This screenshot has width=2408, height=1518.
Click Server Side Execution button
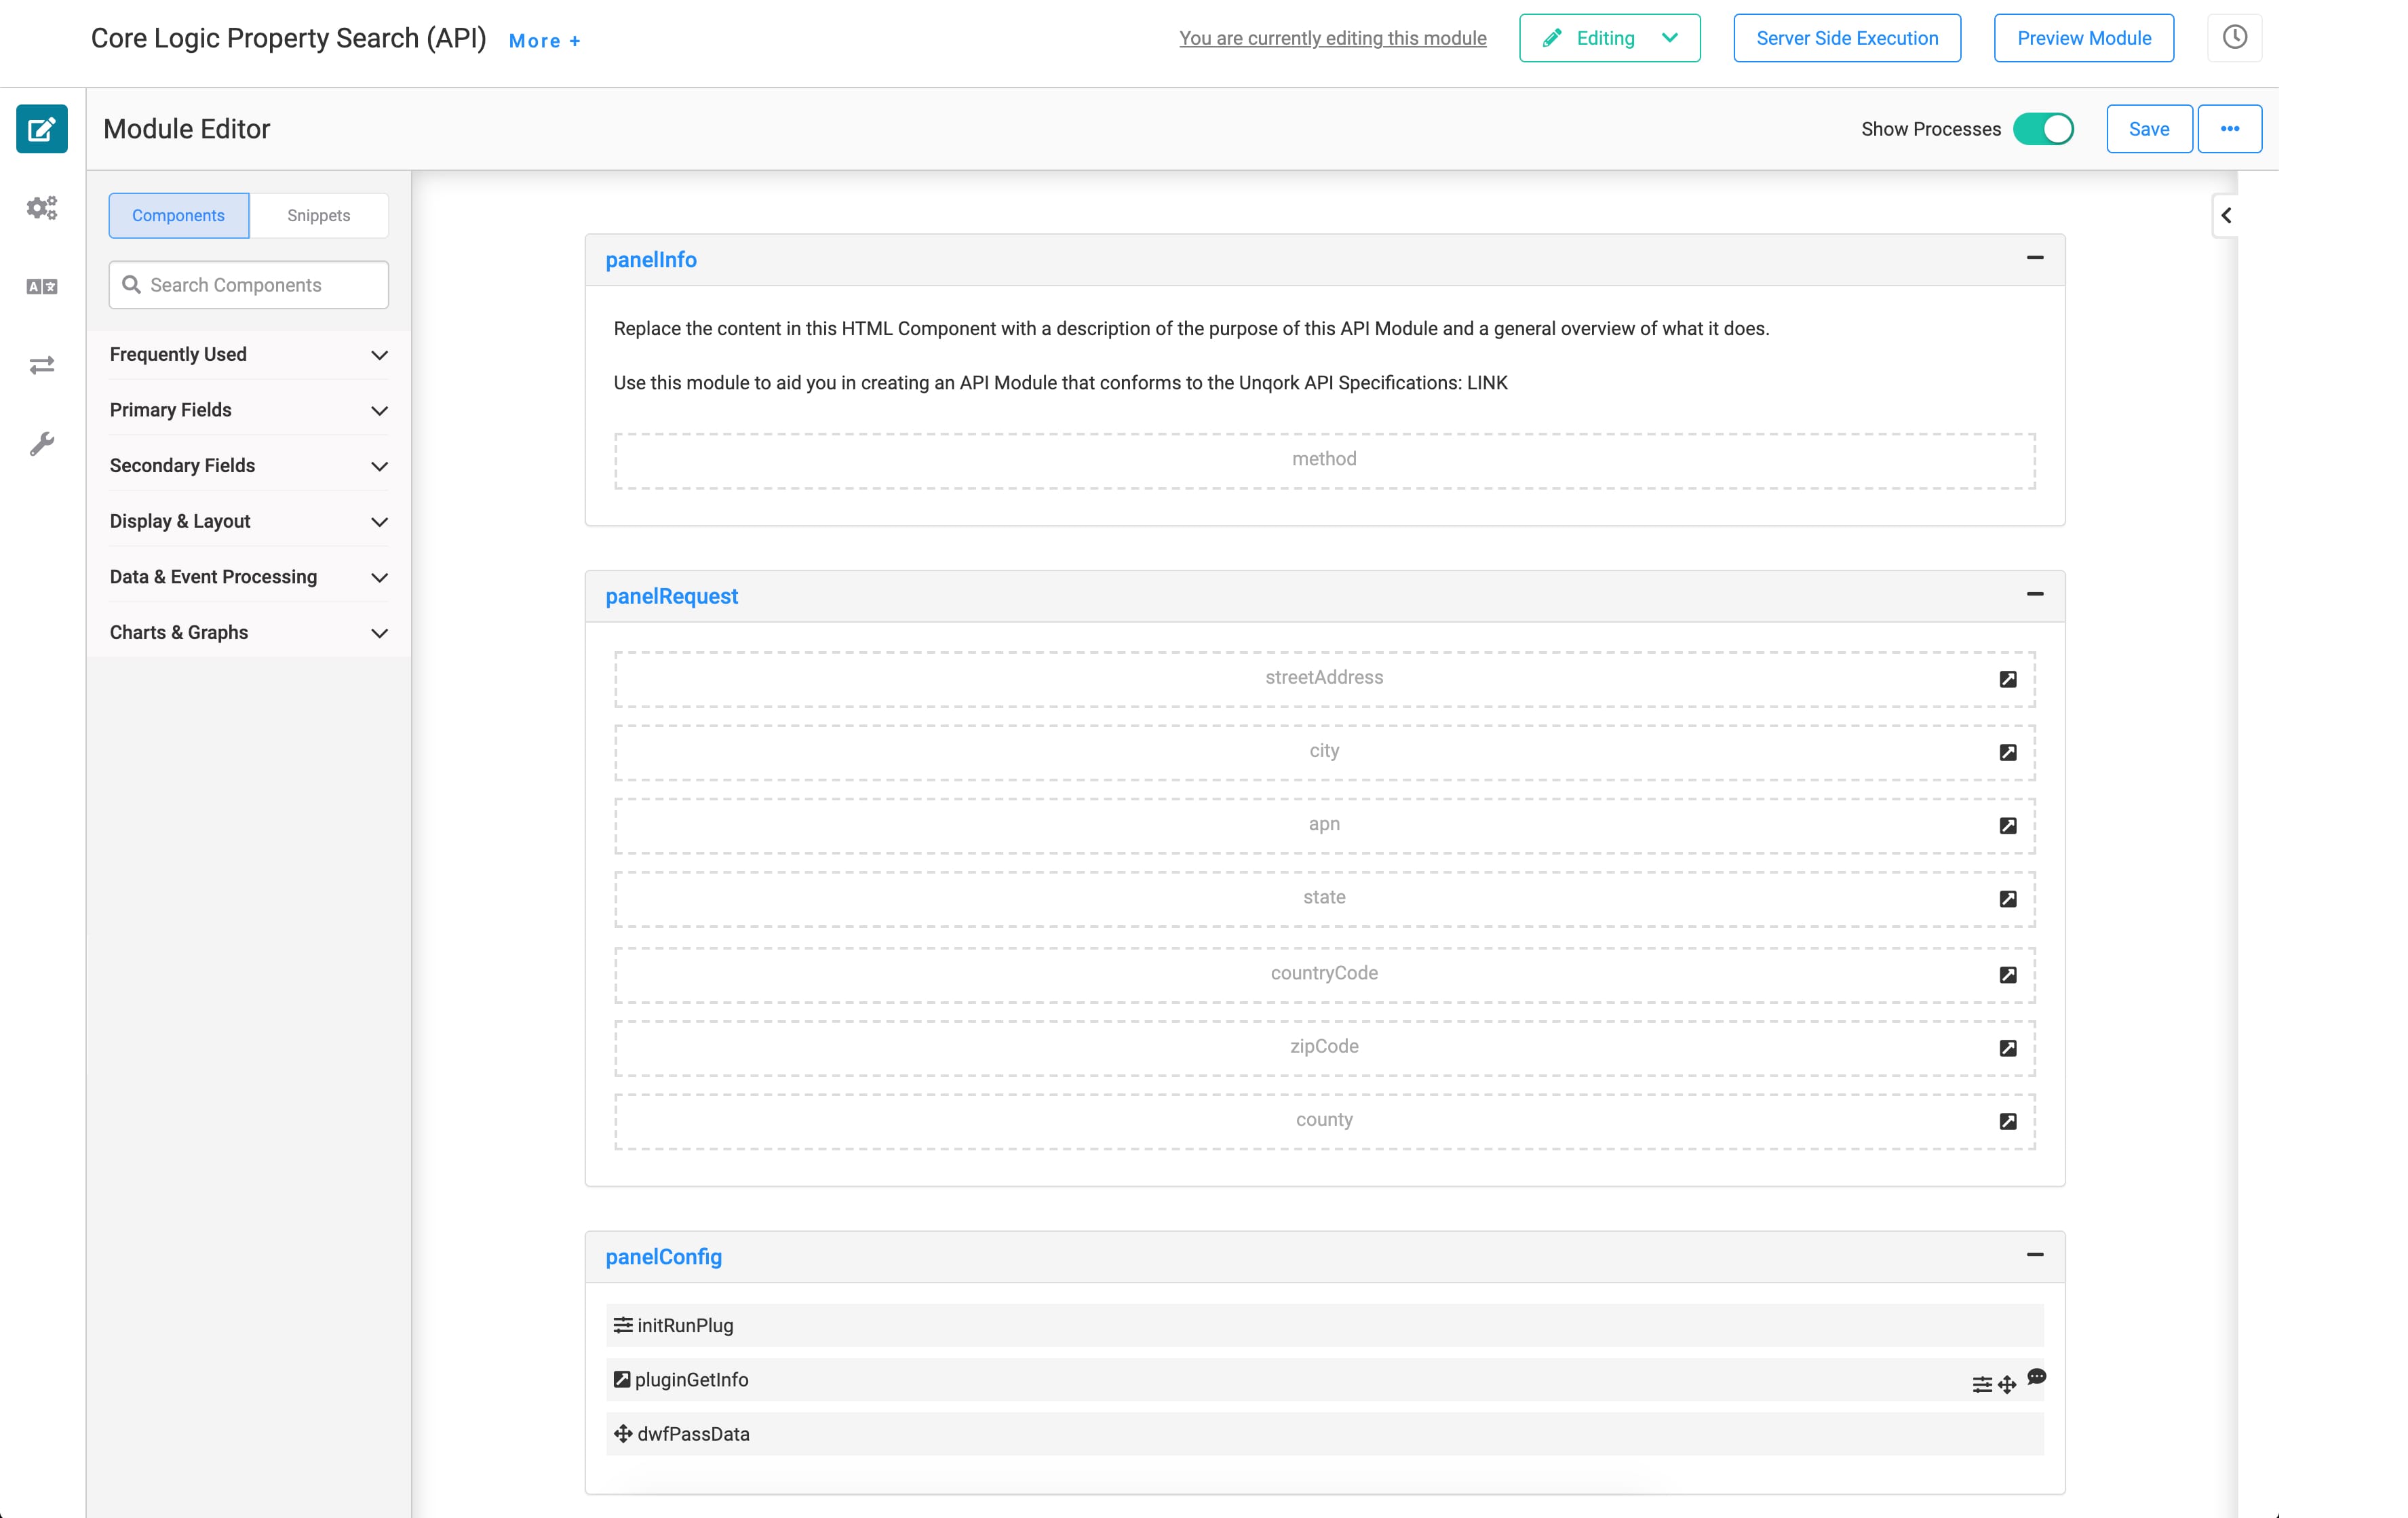pos(1847,38)
